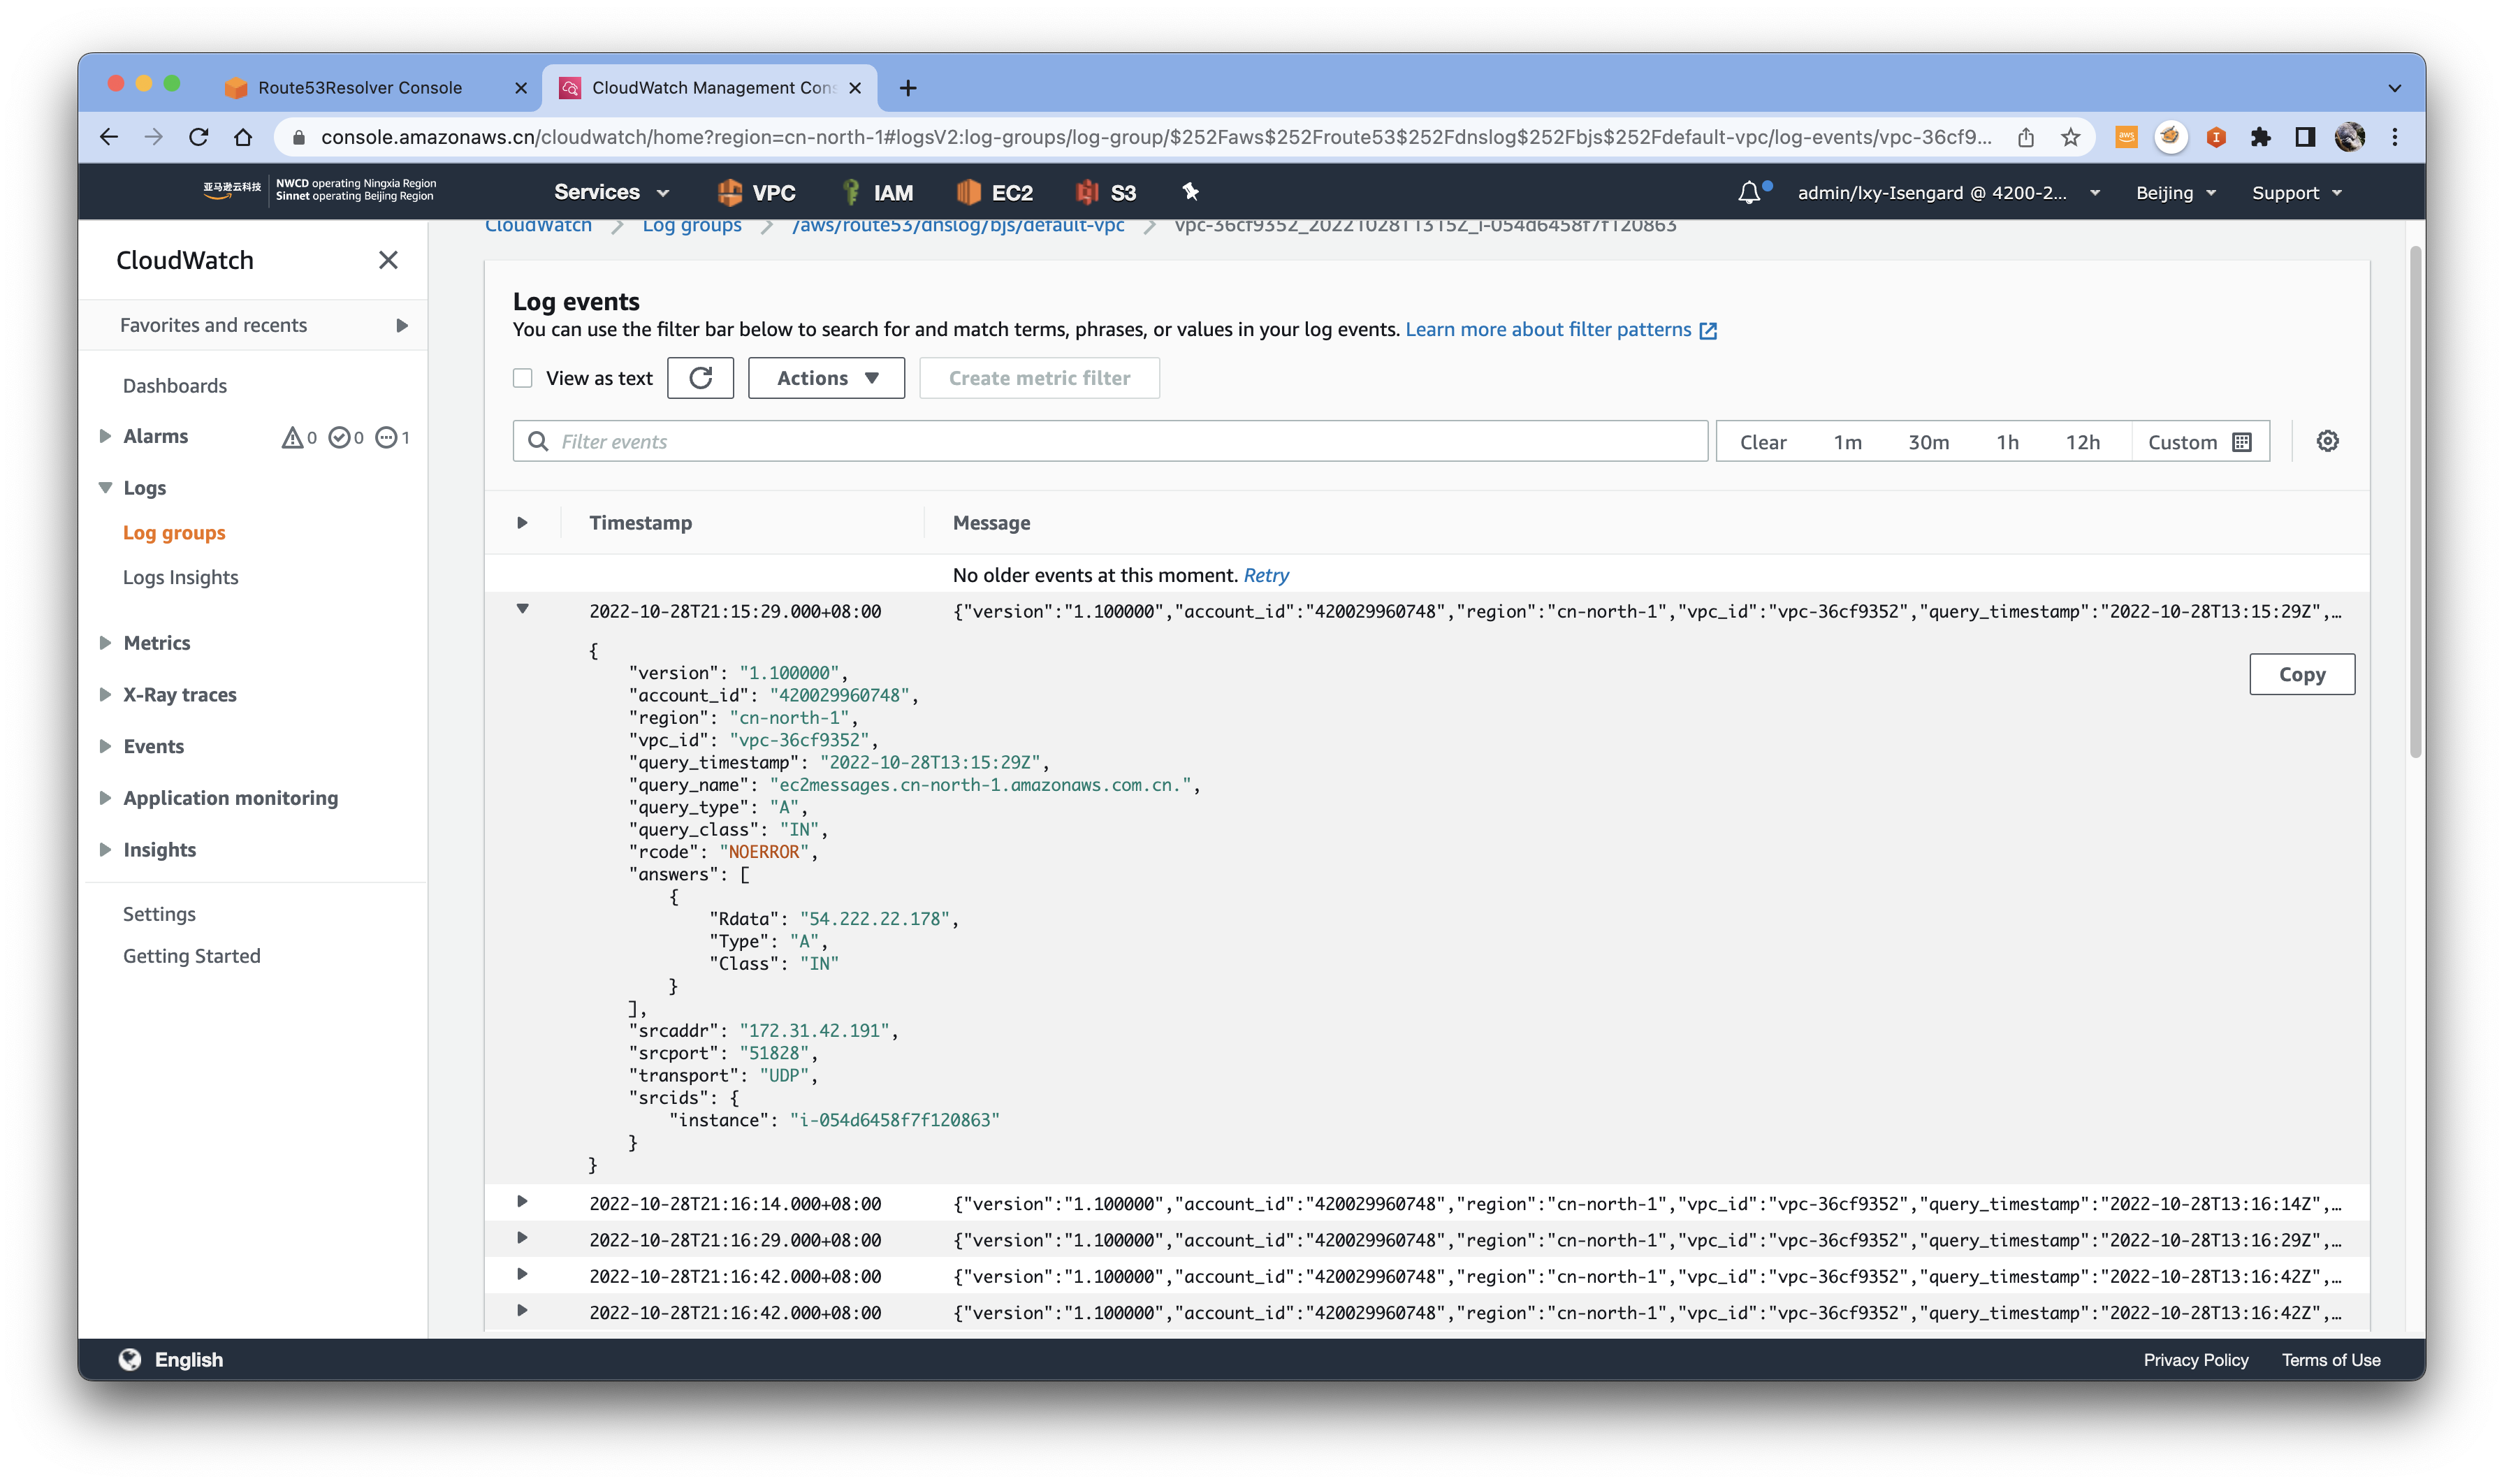Click the pin favorites icon in AWS nav
Screen dimensions: 2504x1484
pyautogui.click(x=1190, y=191)
